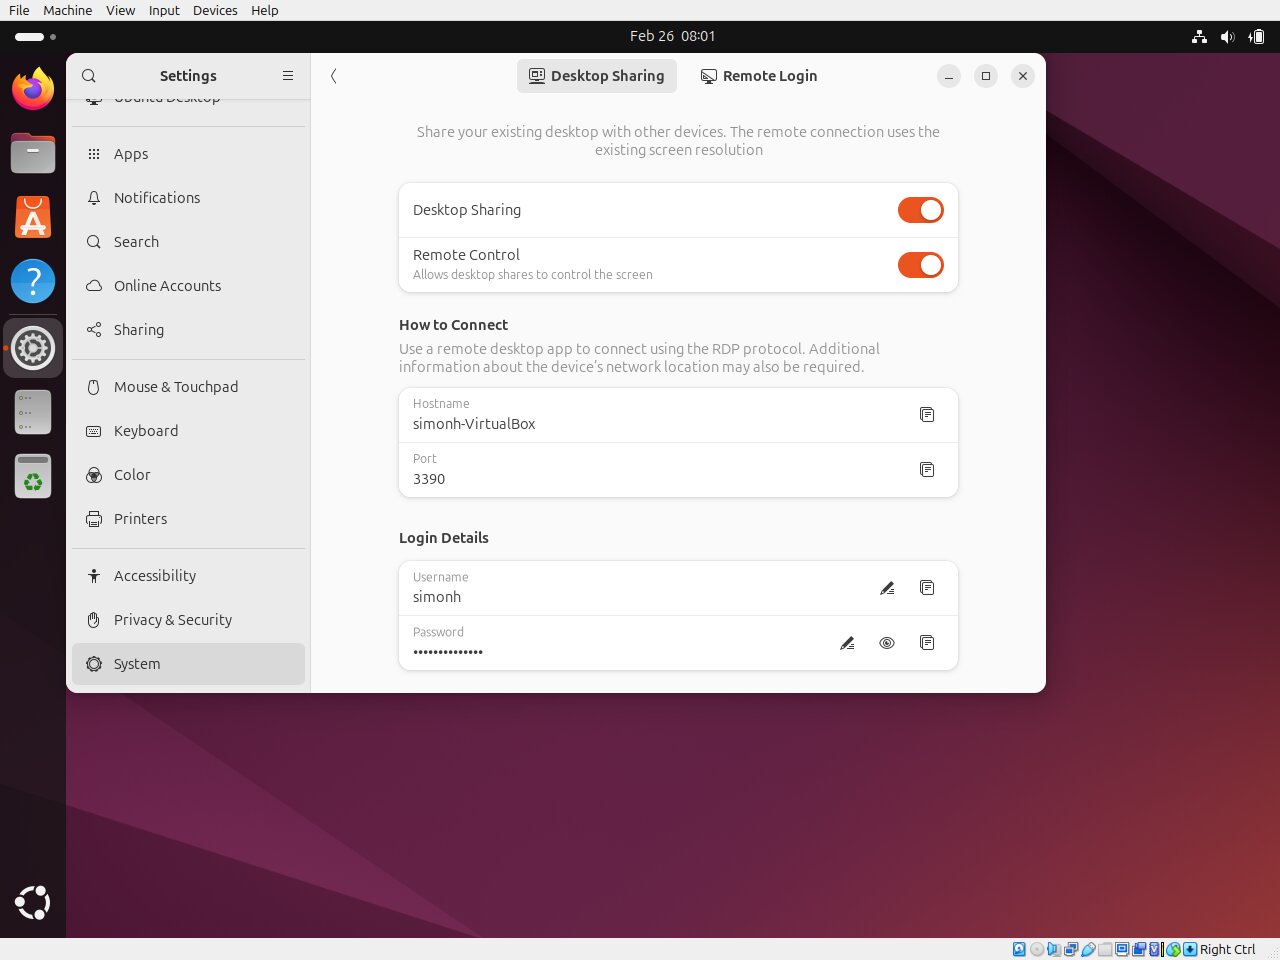Screen dimensions: 1280x960
Task: Reveal the password using eye icon
Action: (x=887, y=643)
